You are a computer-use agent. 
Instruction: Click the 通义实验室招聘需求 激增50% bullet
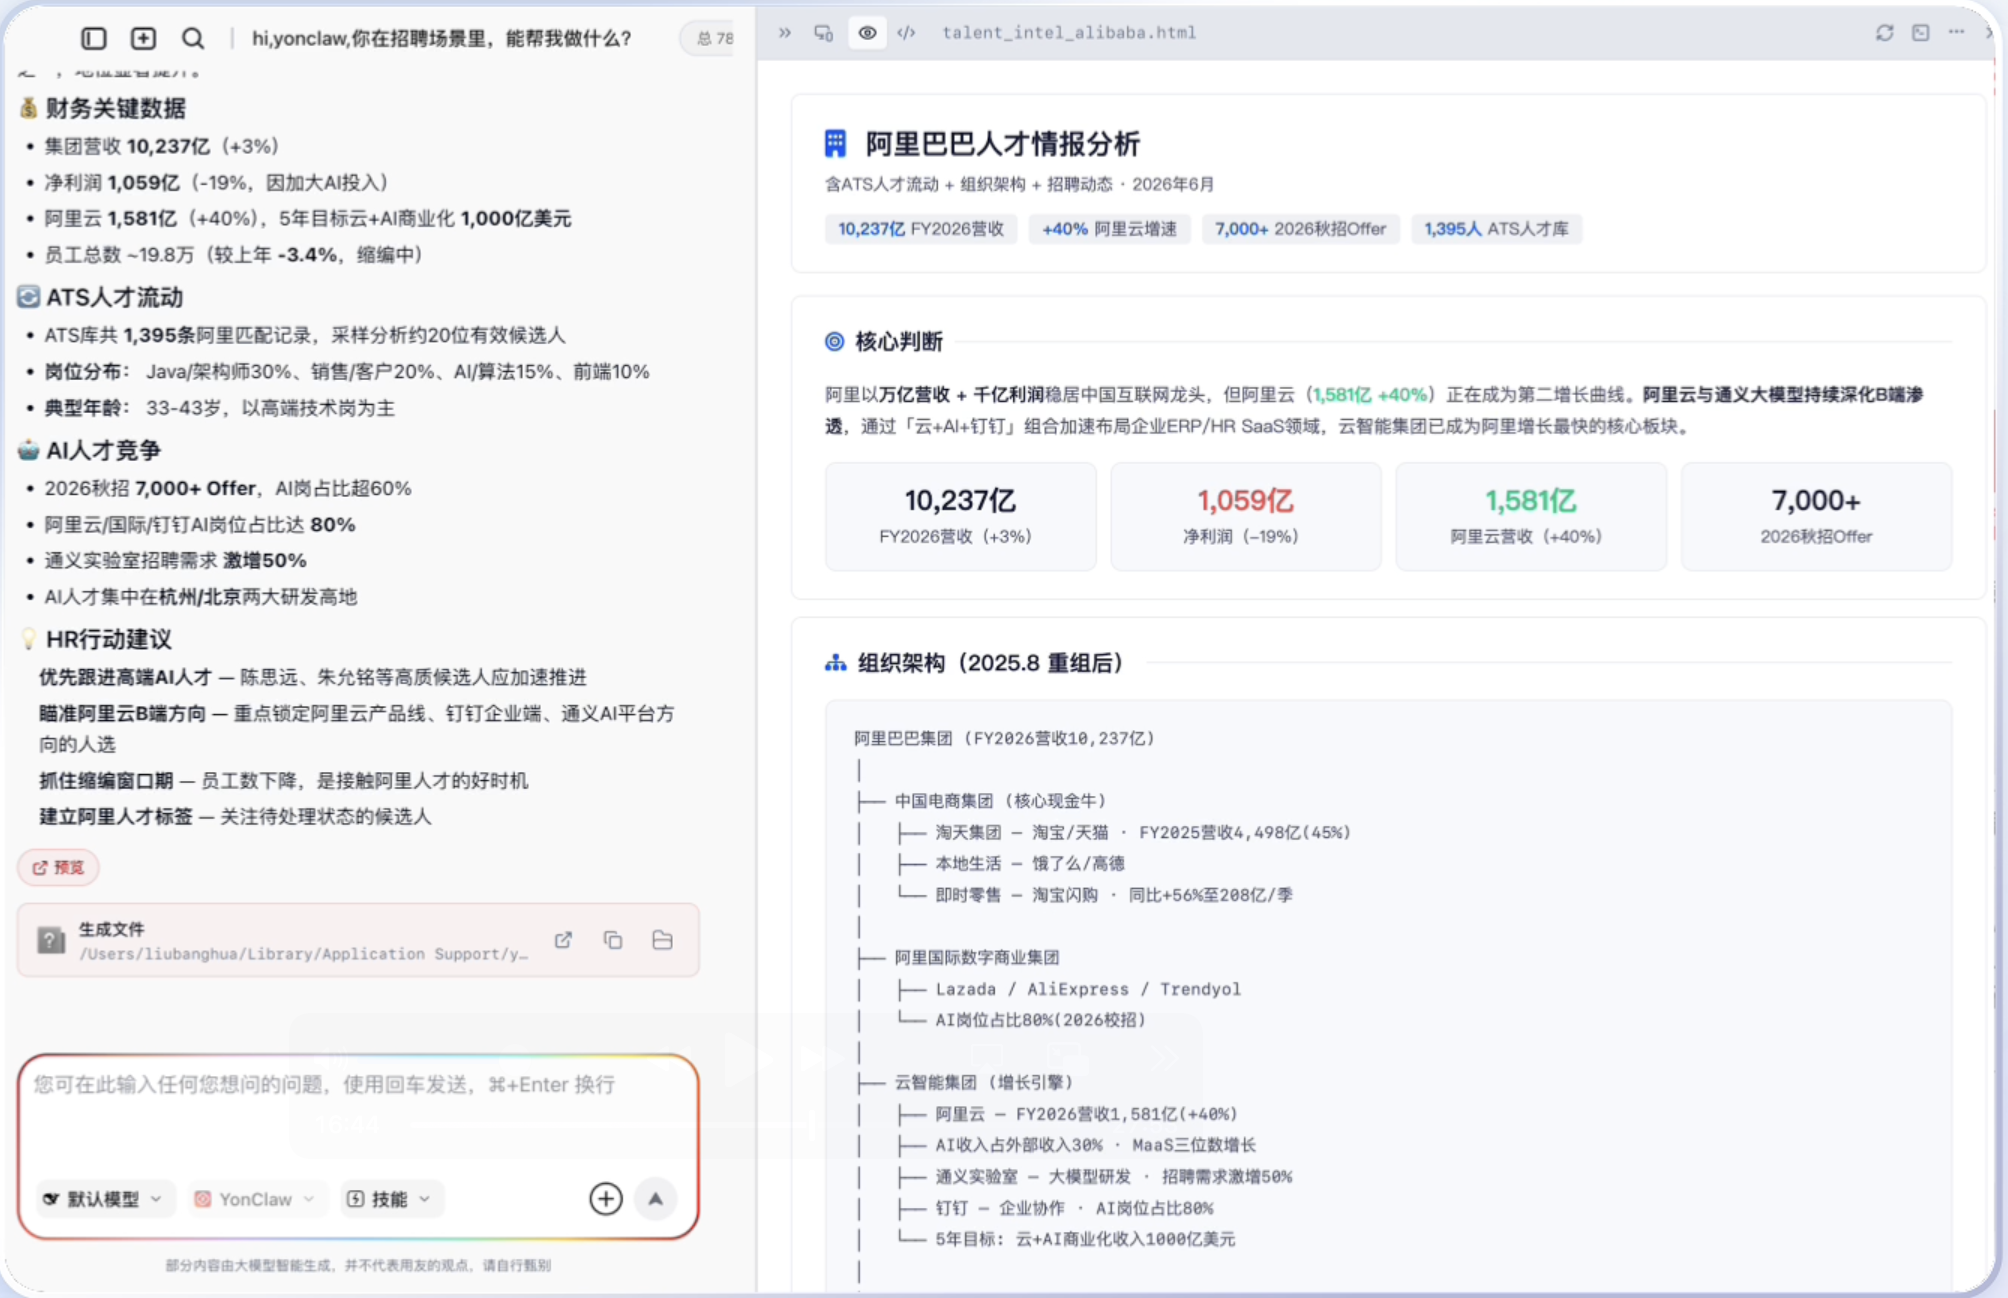click(x=175, y=560)
